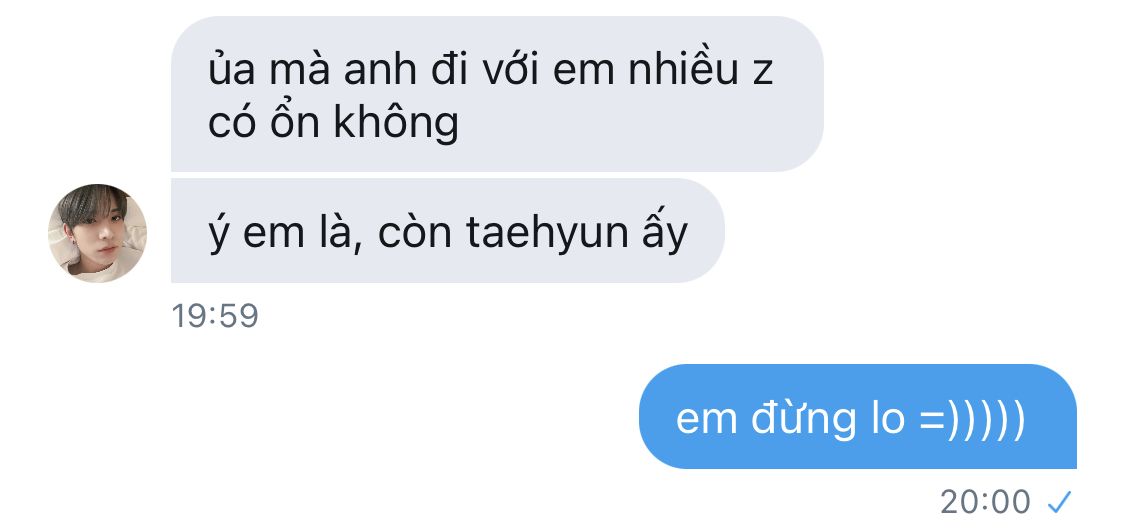Image resolution: width=1125 pixels, height=532 pixels.
Task: Click the 19:59 received timestamp
Action: tap(215, 316)
